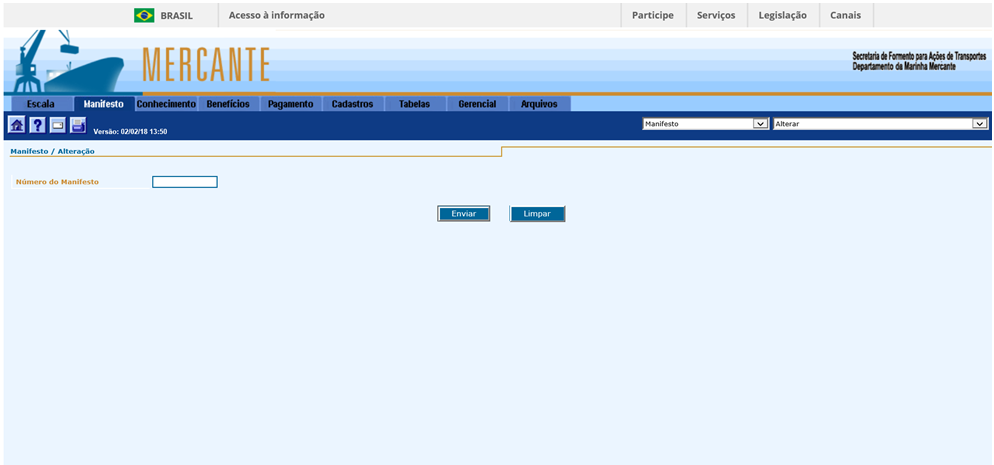Open the Gerencial tab
Viewport: 994px width, 465px height.
[x=477, y=104]
